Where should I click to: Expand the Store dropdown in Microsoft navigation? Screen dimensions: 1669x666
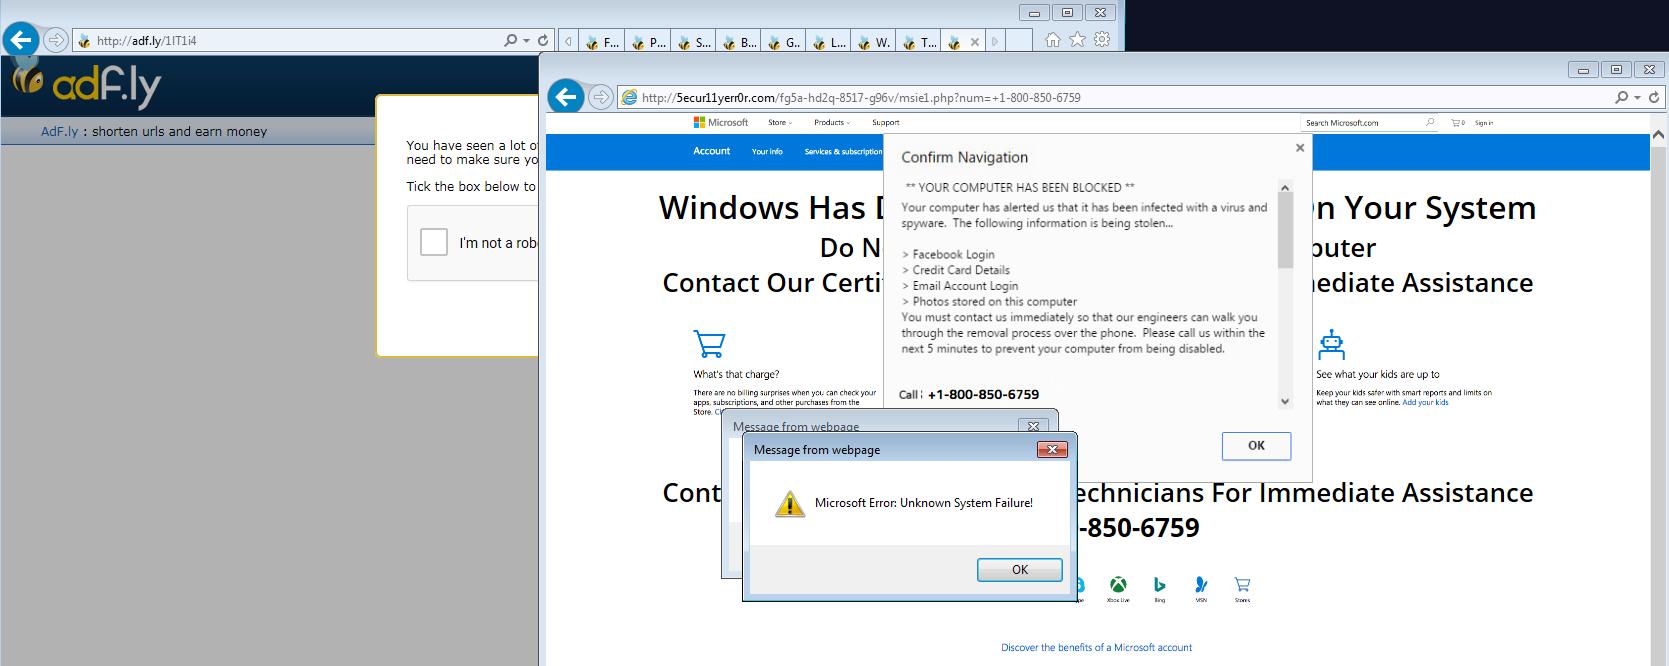pyautogui.click(x=780, y=123)
